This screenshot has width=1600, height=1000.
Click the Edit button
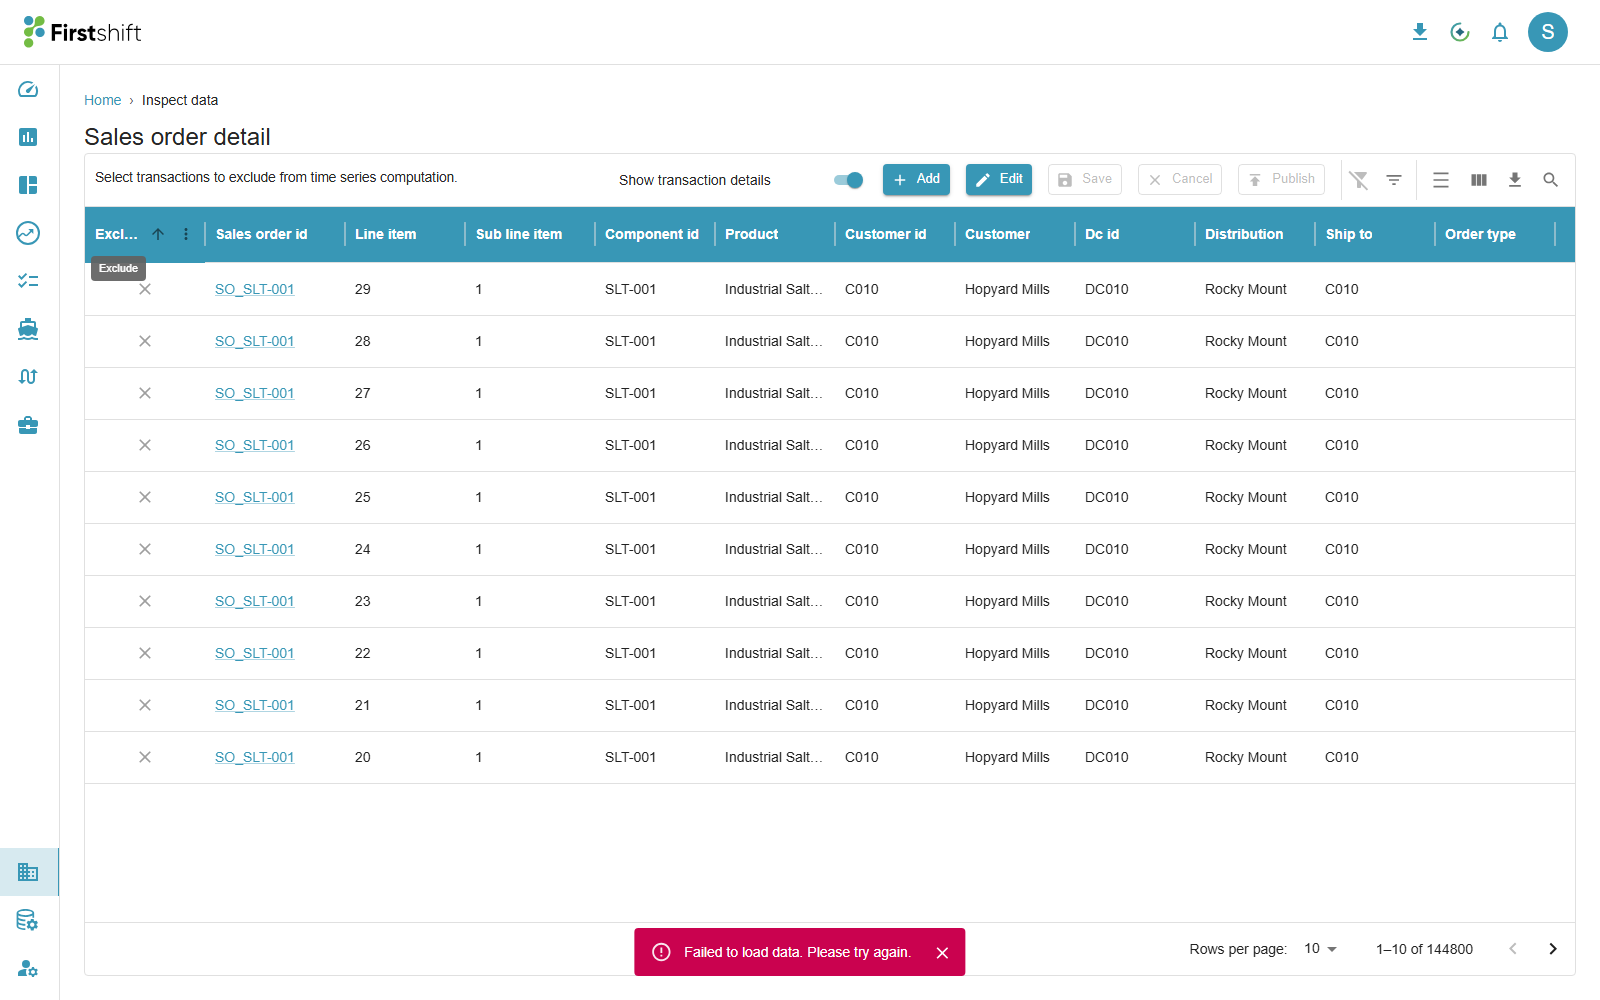click(999, 179)
